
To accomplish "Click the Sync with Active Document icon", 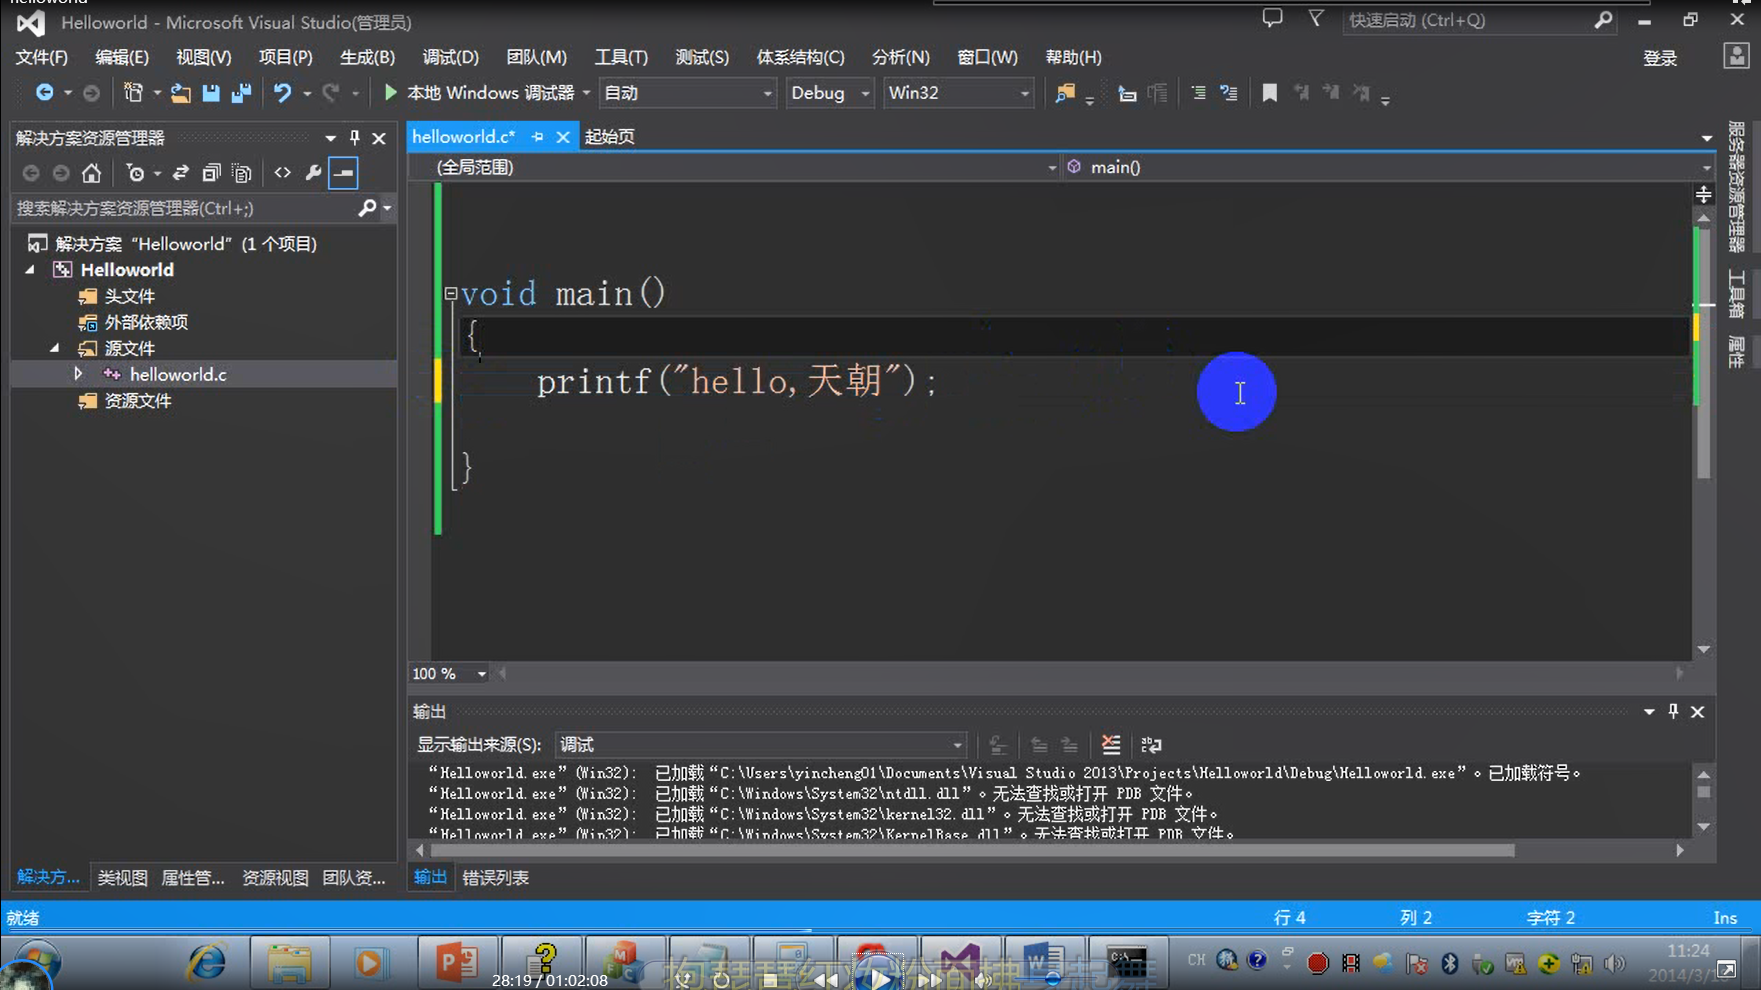I will click(180, 173).
